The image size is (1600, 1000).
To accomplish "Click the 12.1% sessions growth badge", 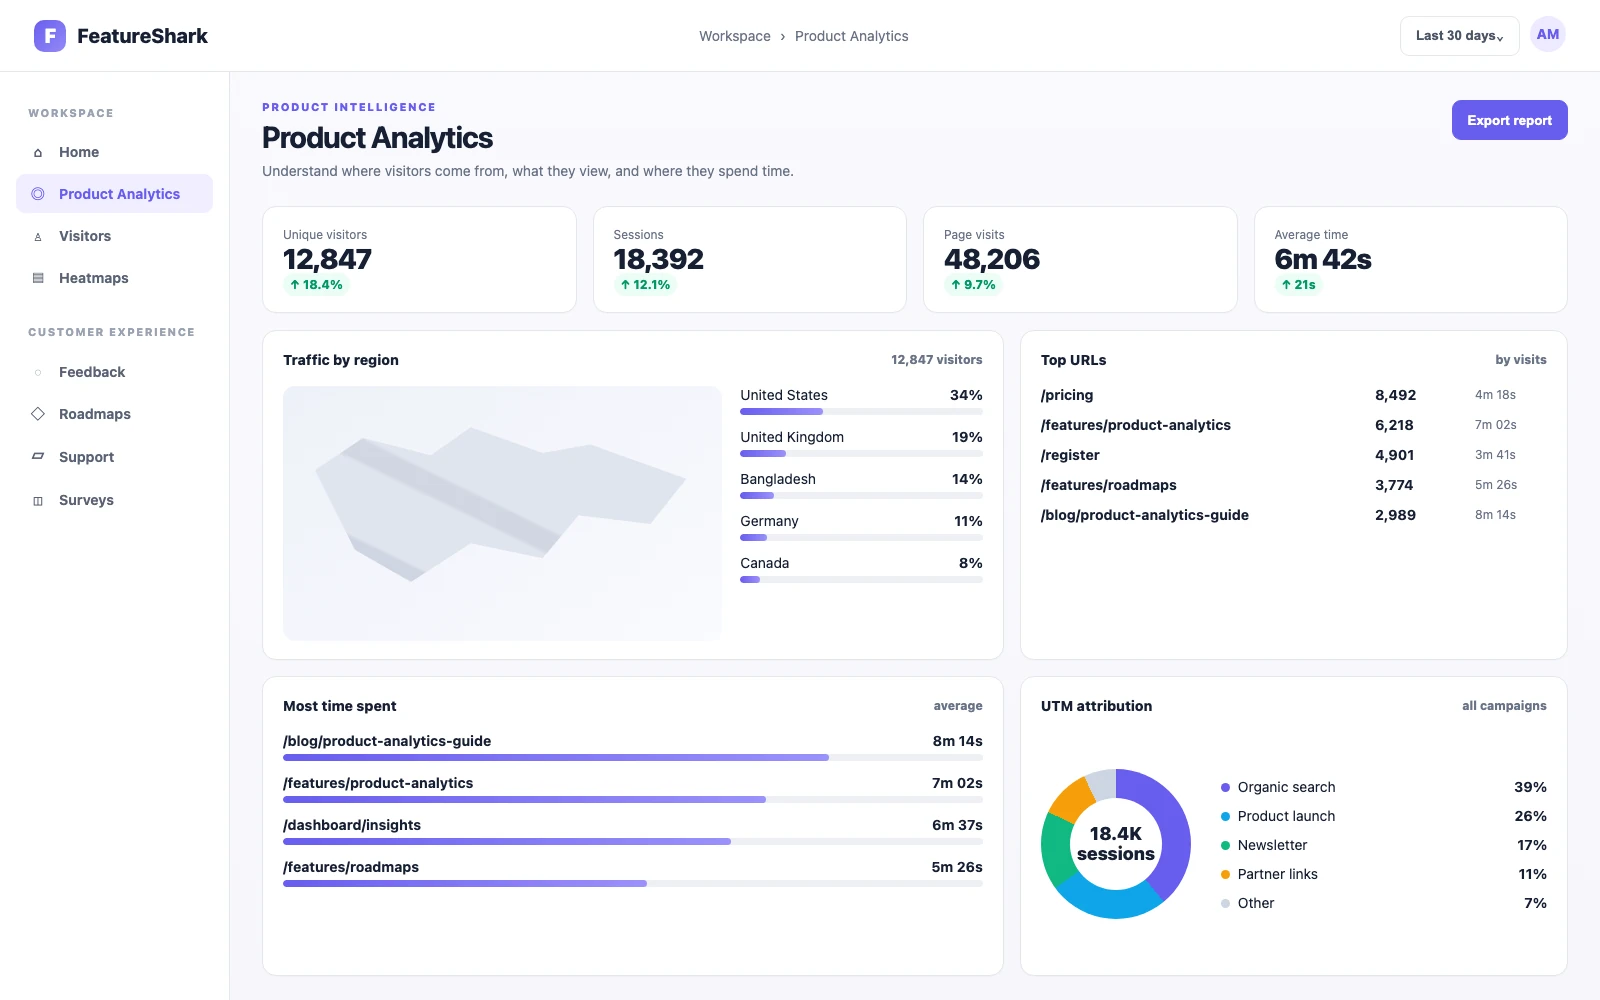I will click(645, 285).
